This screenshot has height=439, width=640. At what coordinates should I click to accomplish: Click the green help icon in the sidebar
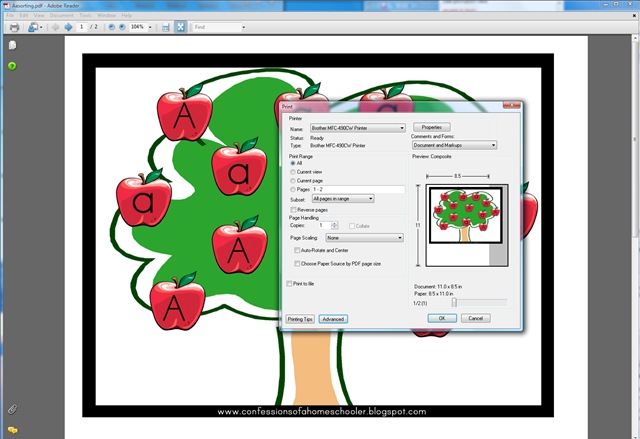(x=12, y=66)
